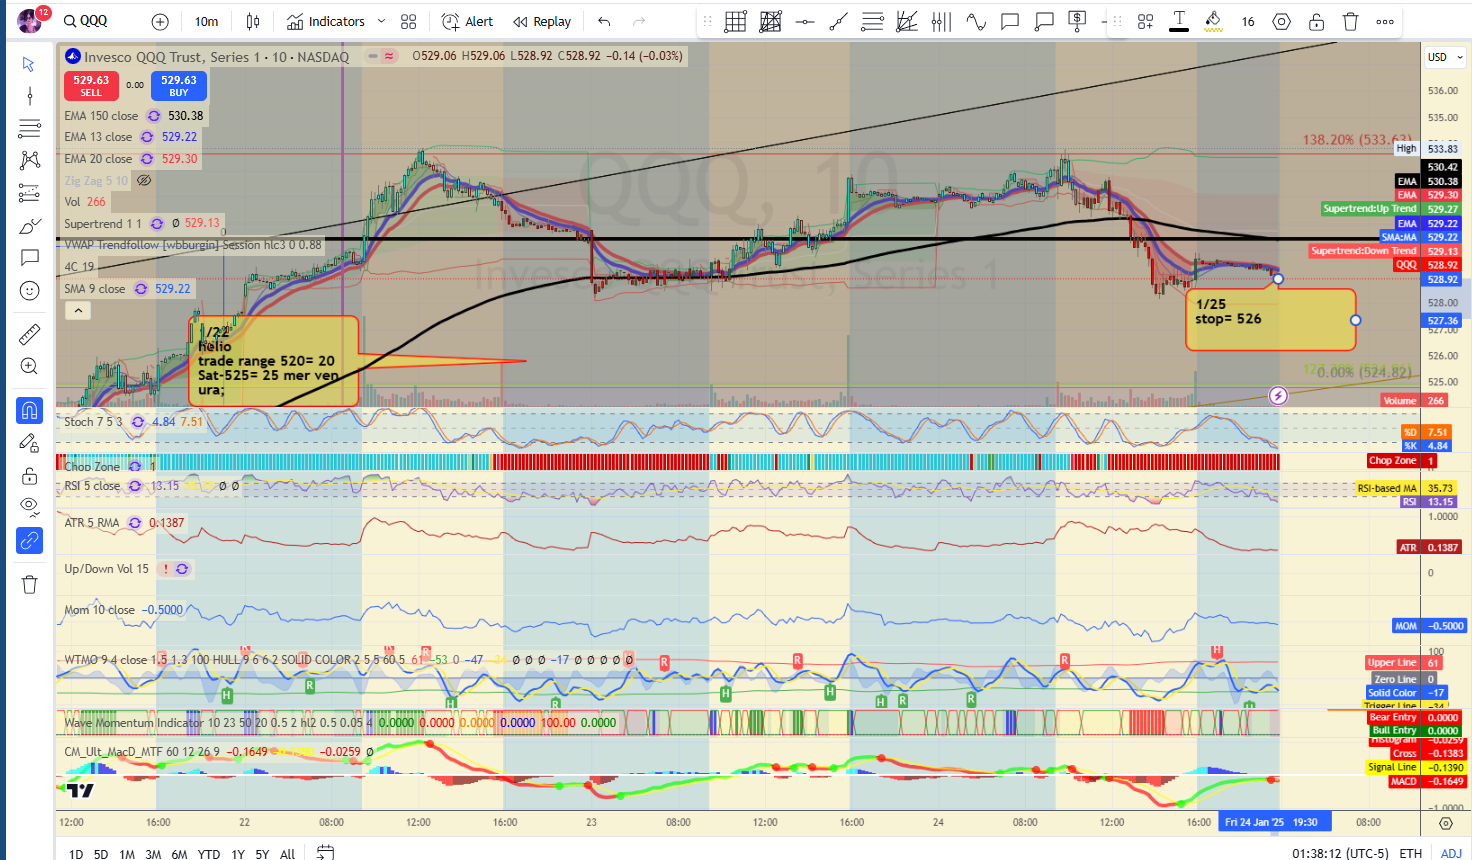
Task: Select the Gann fan tool
Action: click(906, 21)
